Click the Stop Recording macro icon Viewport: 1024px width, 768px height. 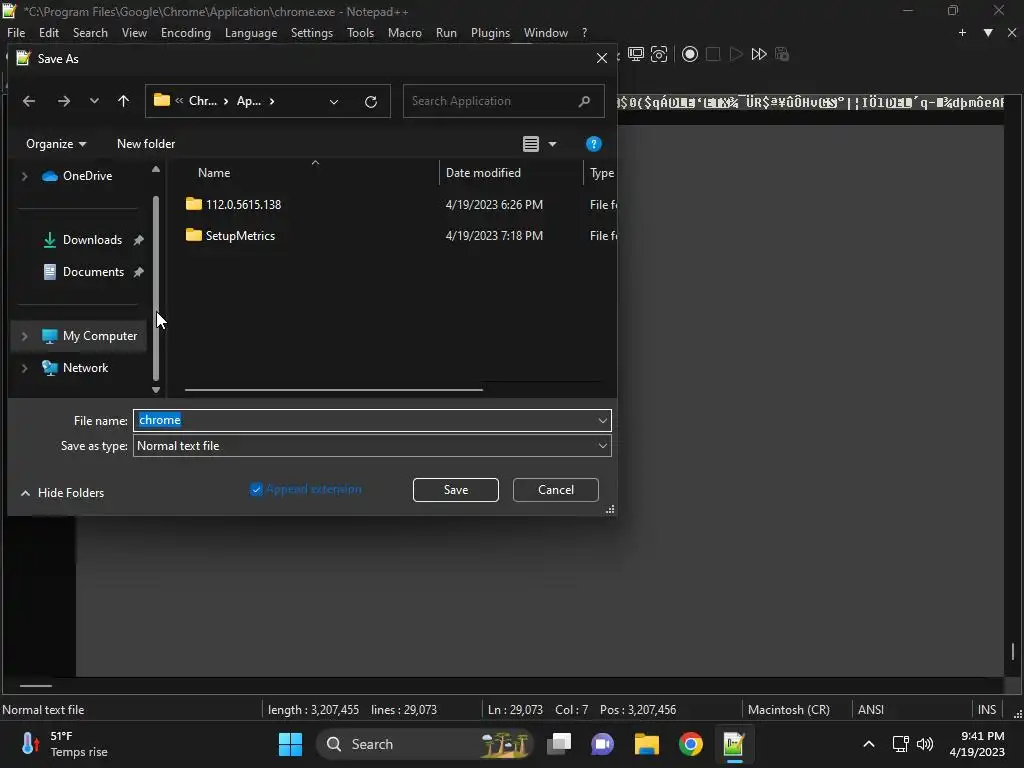(712, 54)
